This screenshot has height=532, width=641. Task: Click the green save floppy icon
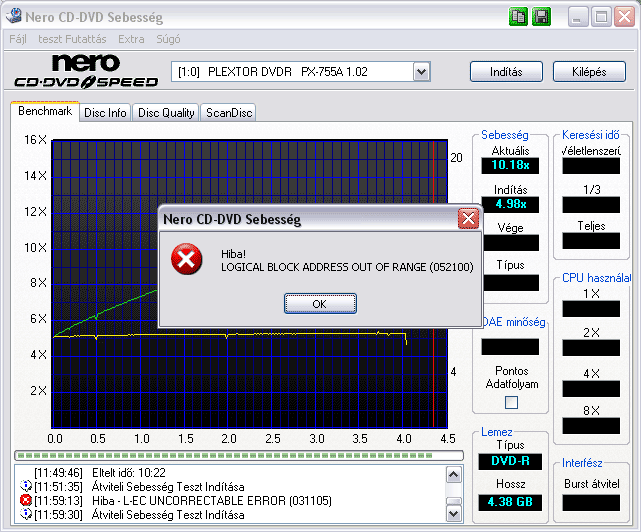coord(541,17)
